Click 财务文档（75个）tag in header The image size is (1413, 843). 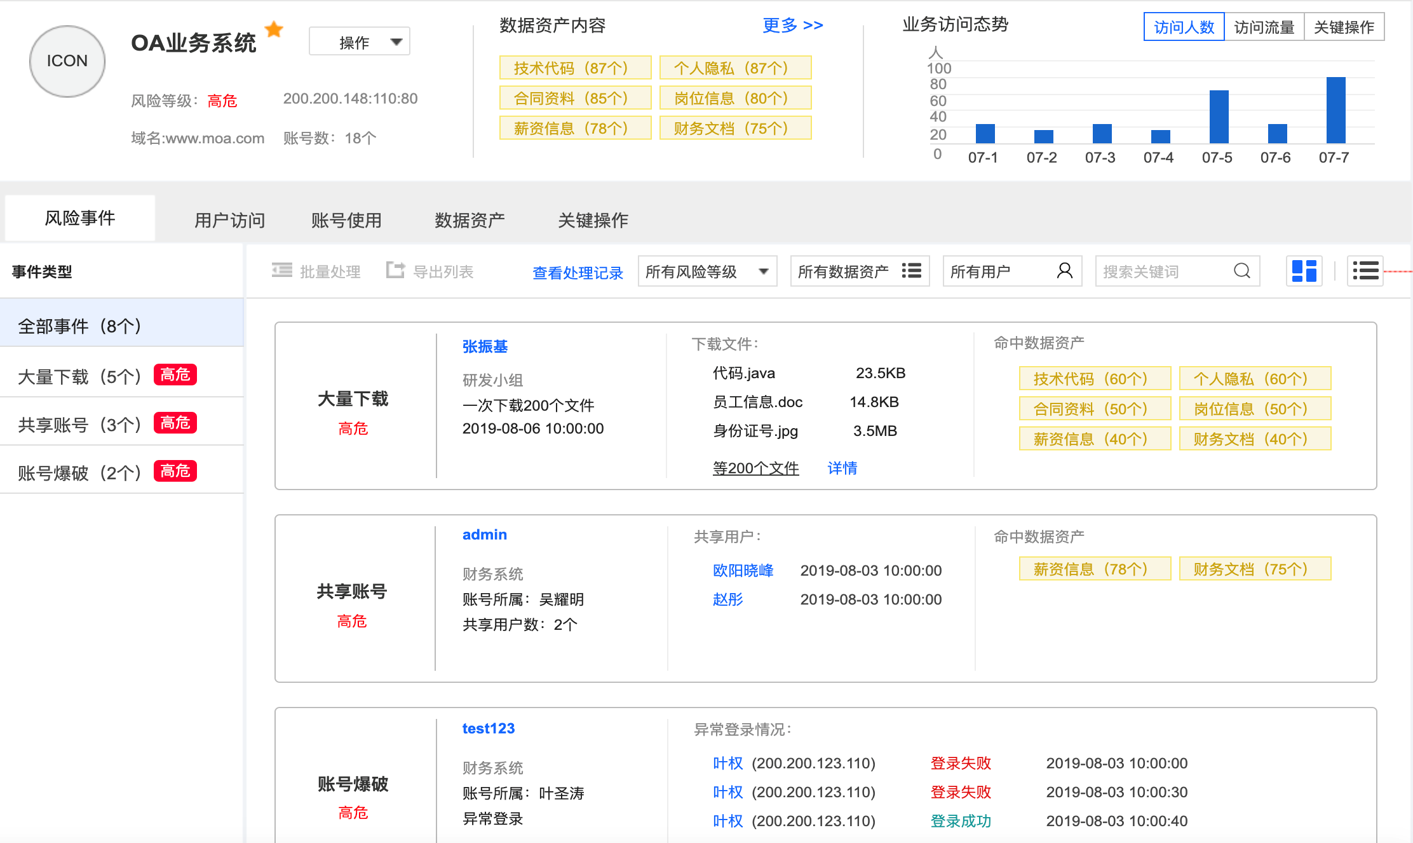735,128
